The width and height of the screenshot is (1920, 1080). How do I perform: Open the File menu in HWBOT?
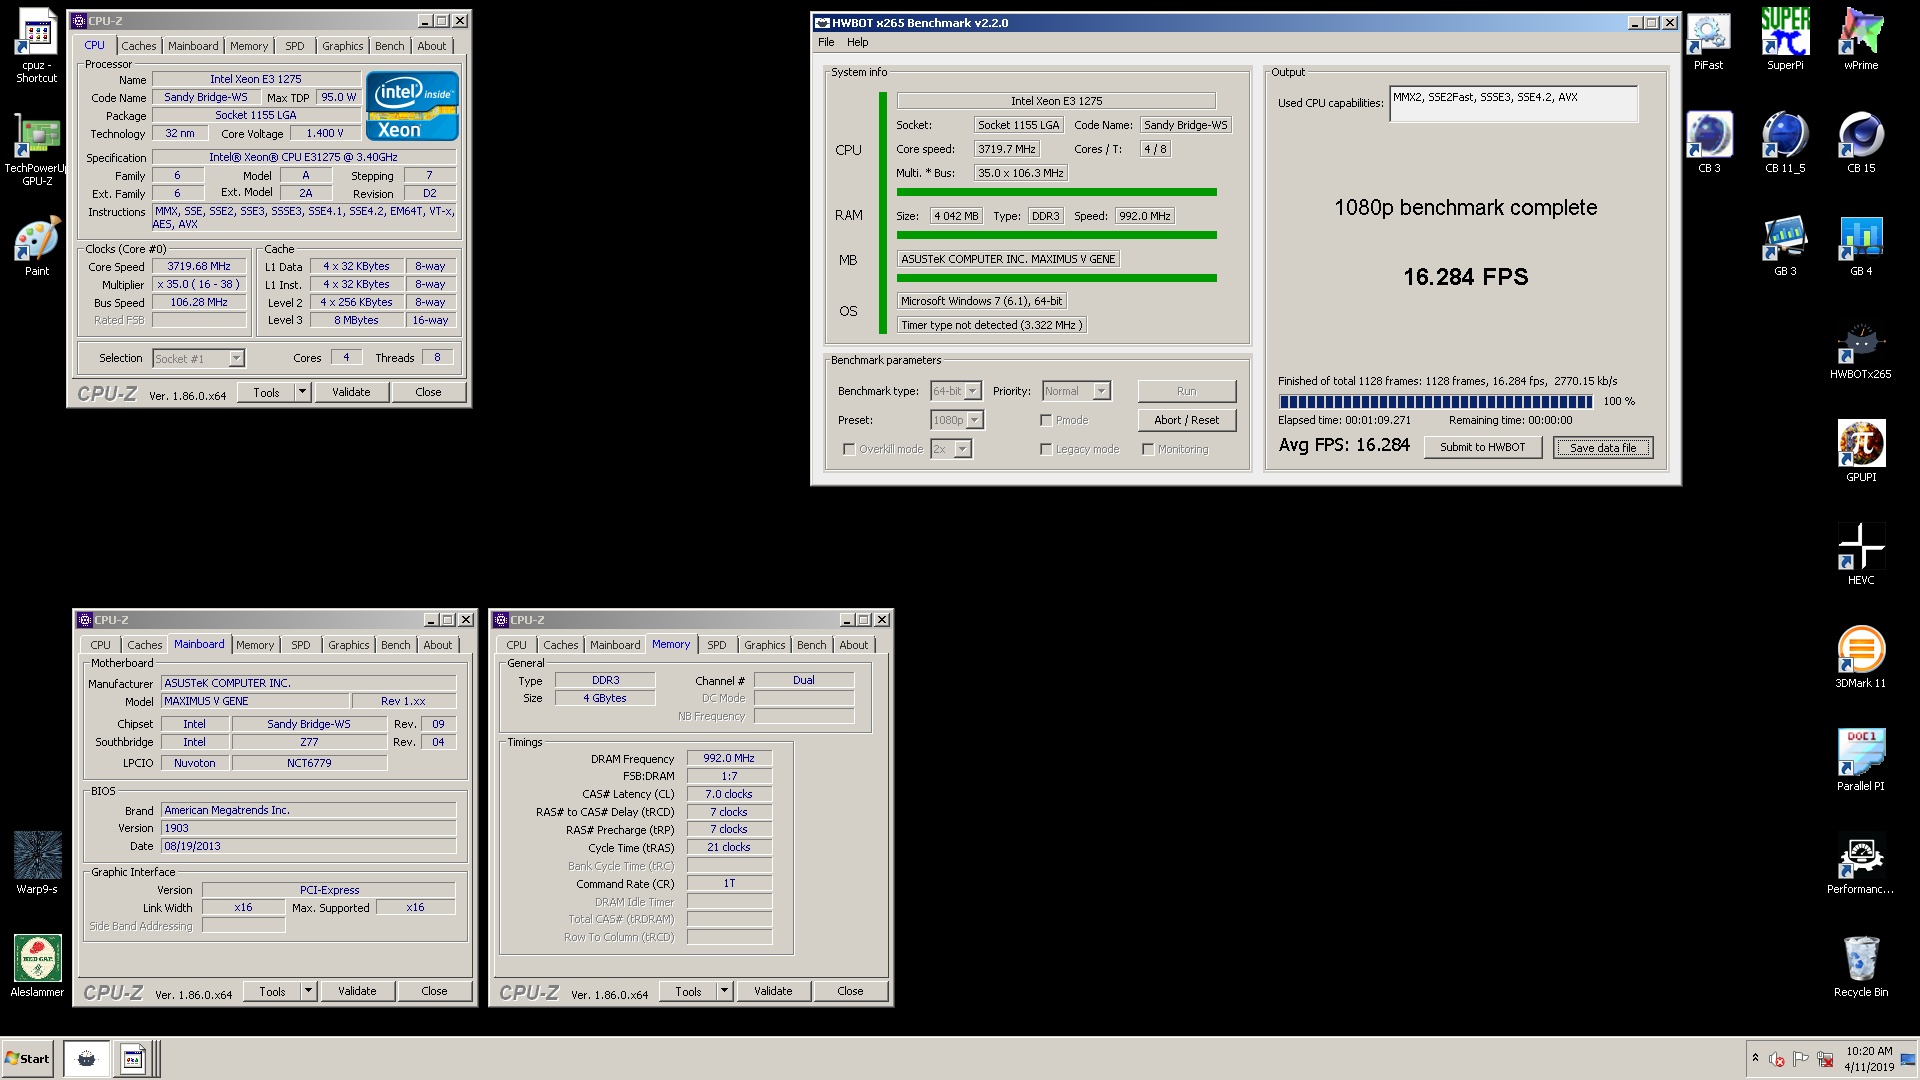(826, 42)
